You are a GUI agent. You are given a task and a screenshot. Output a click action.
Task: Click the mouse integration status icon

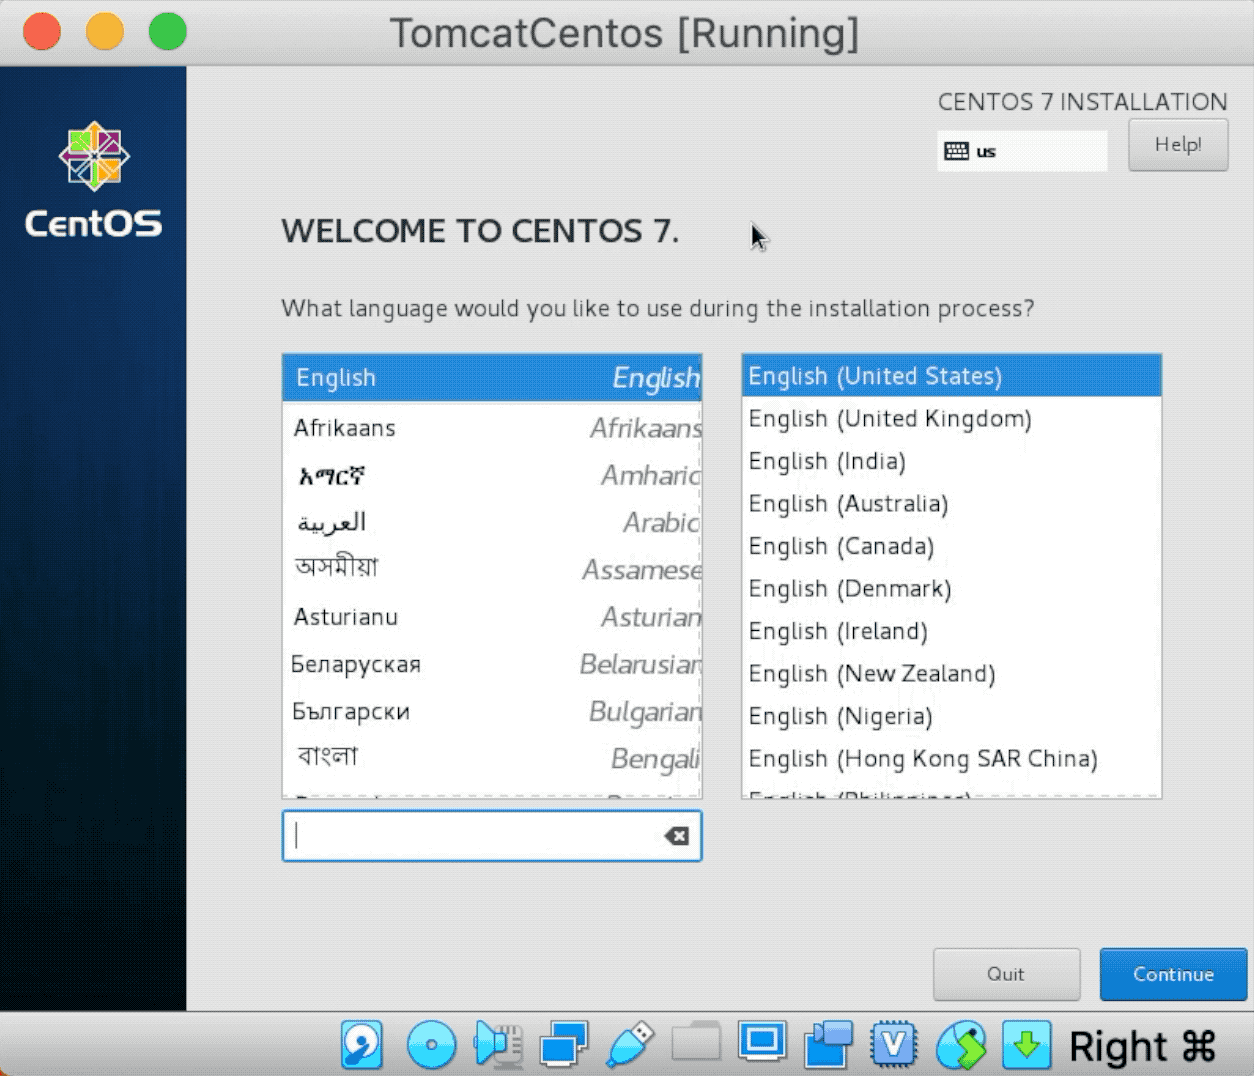click(961, 1045)
